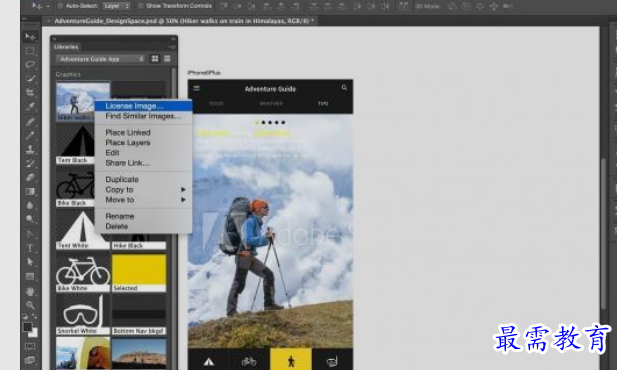
Task: Select the Pen tool
Action: [x=30, y=235]
